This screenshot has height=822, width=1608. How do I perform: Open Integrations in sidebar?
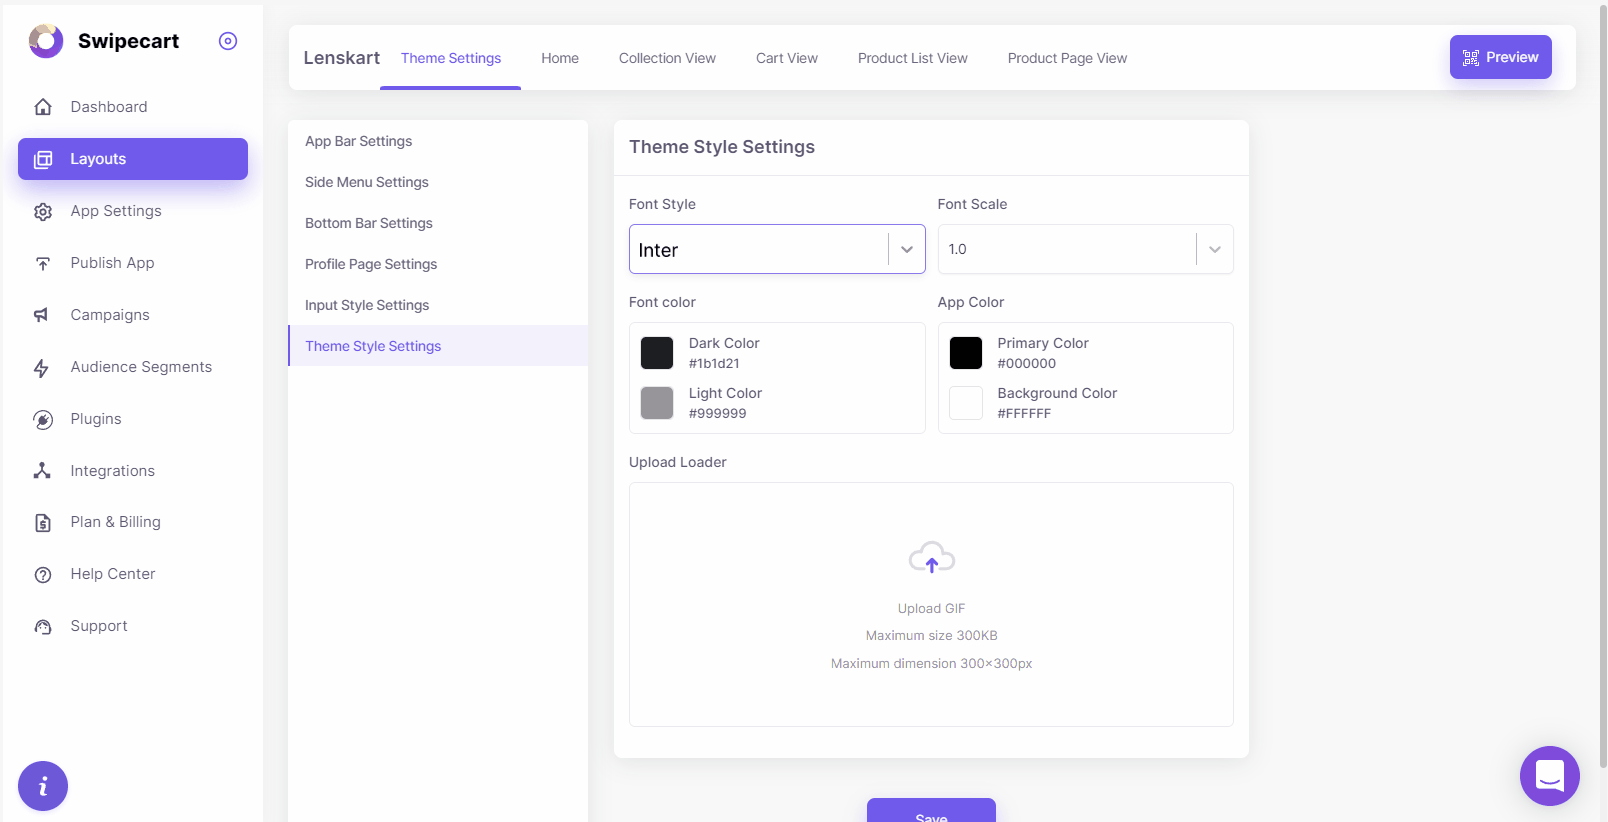[x=133, y=471]
